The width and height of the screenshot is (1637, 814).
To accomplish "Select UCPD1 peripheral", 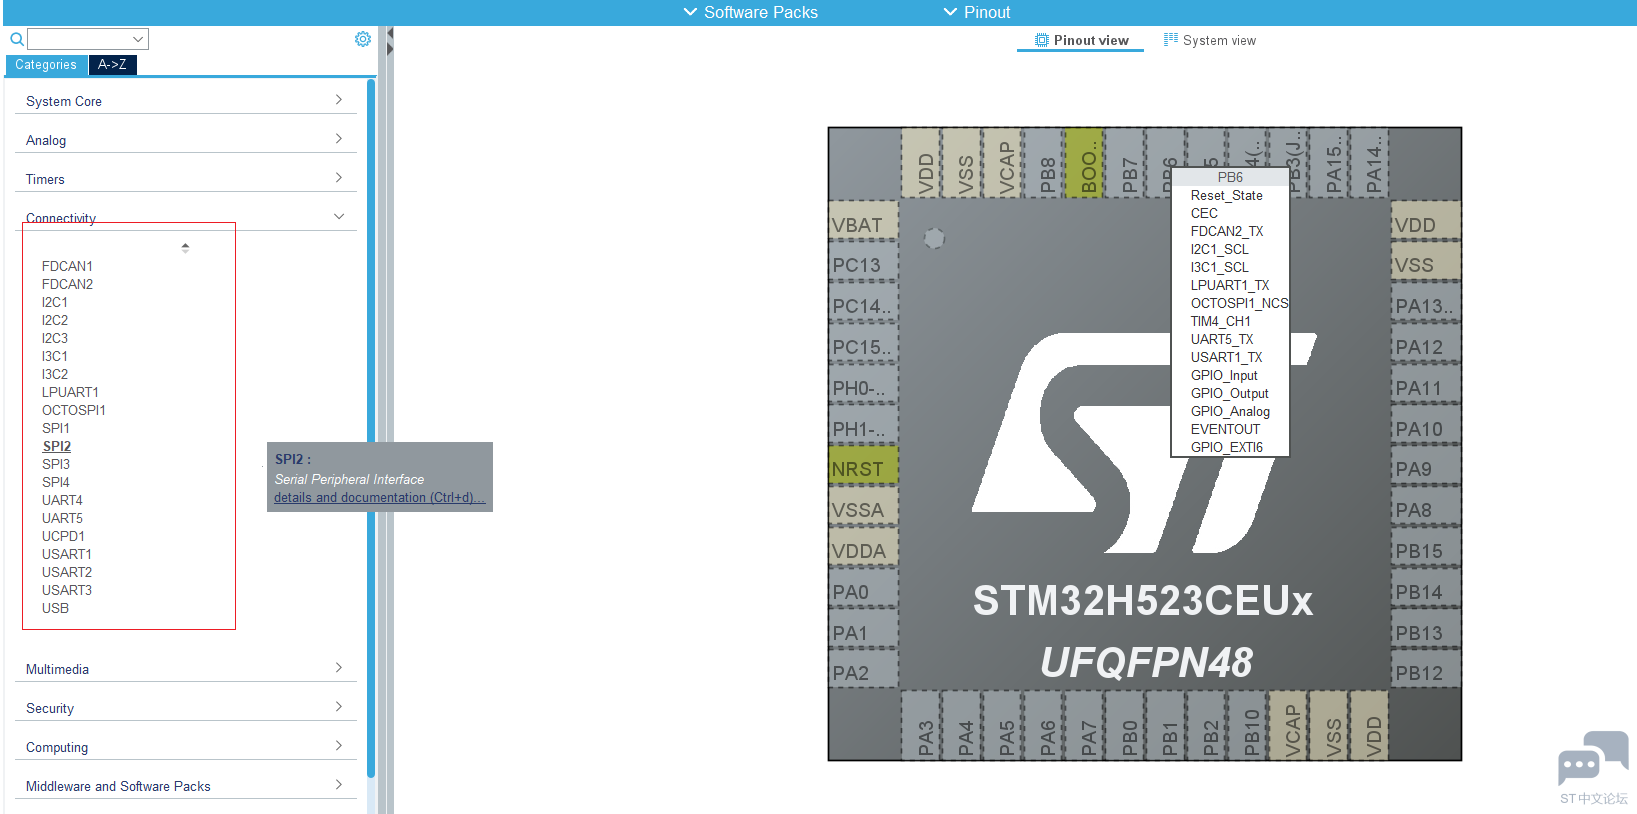I will [x=63, y=536].
